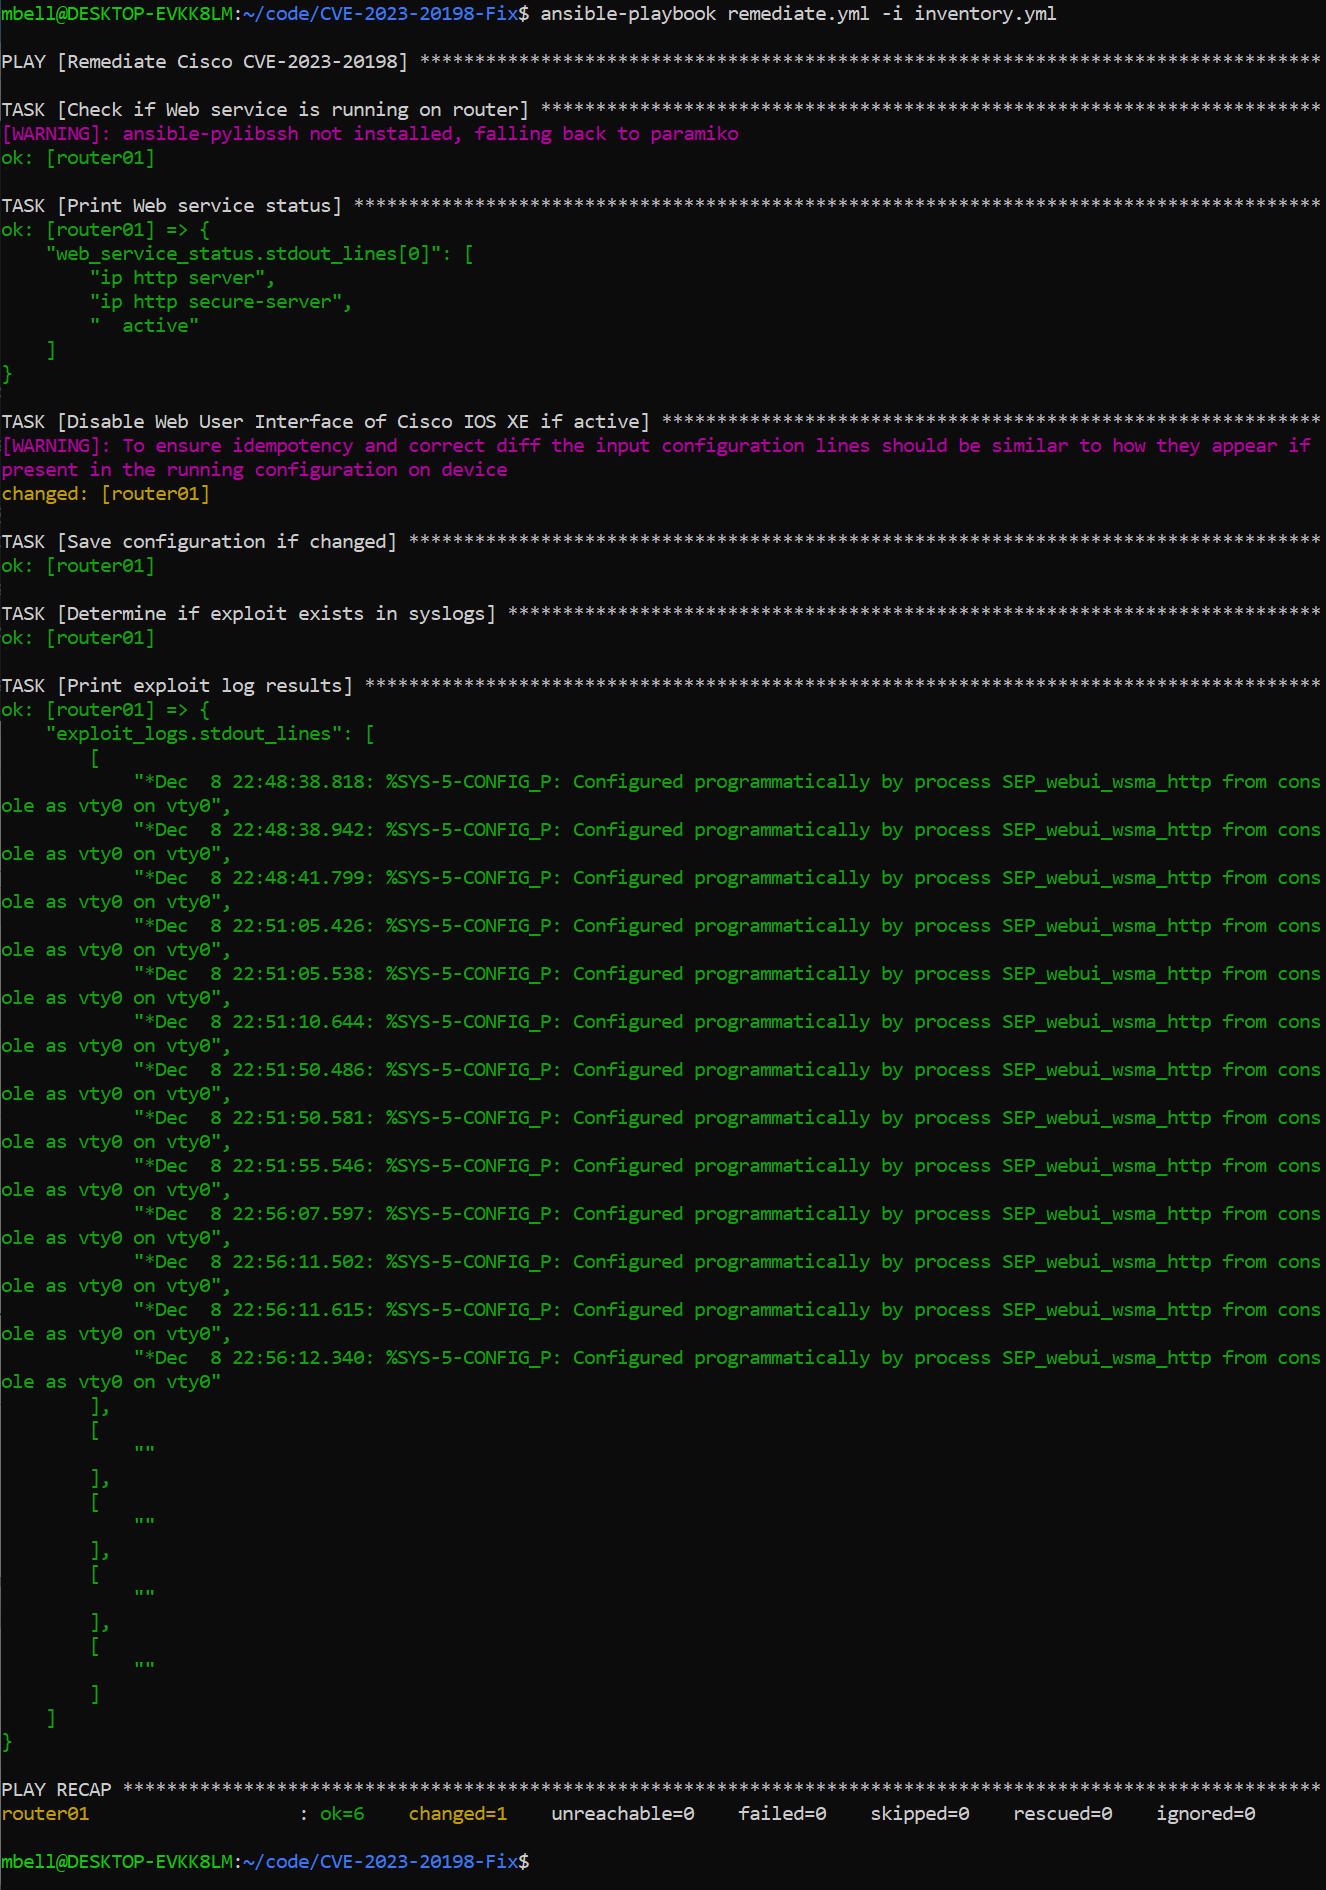Click the ansible-playbook remediate.yml command text
The height and width of the screenshot is (1890, 1326).
(798, 14)
